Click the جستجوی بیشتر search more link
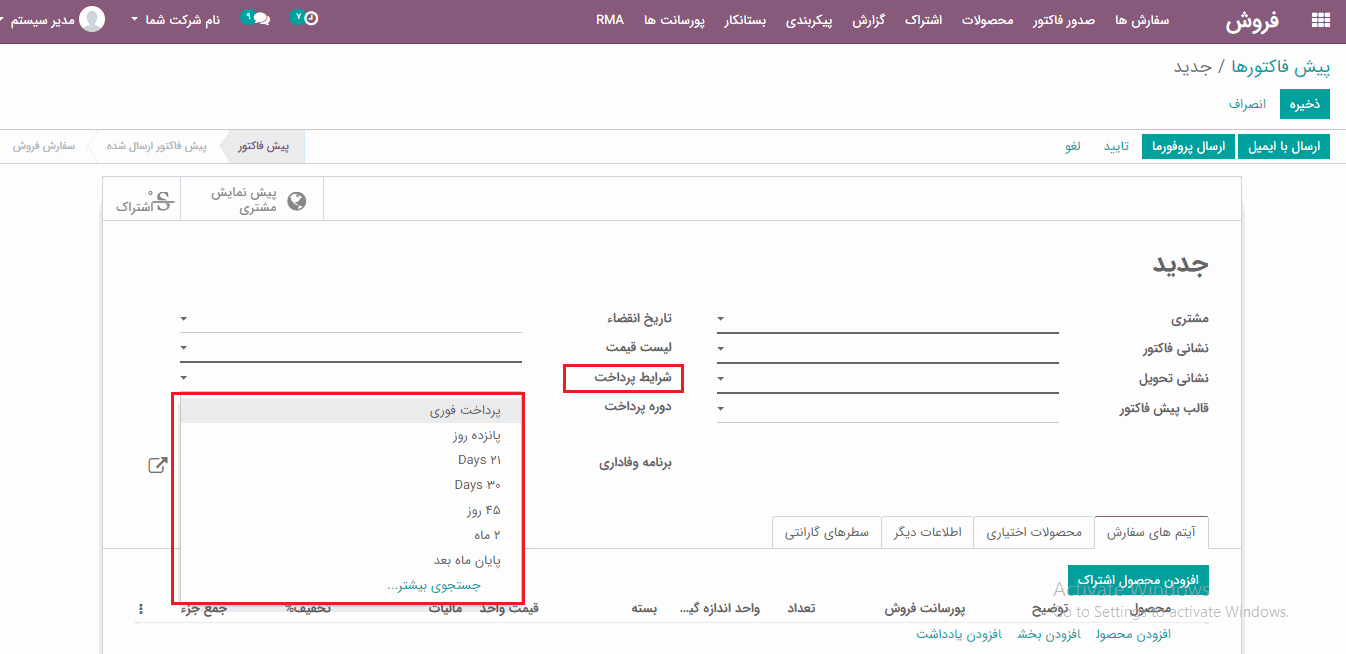This screenshot has height=654, width=1346. tap(434, 585)
